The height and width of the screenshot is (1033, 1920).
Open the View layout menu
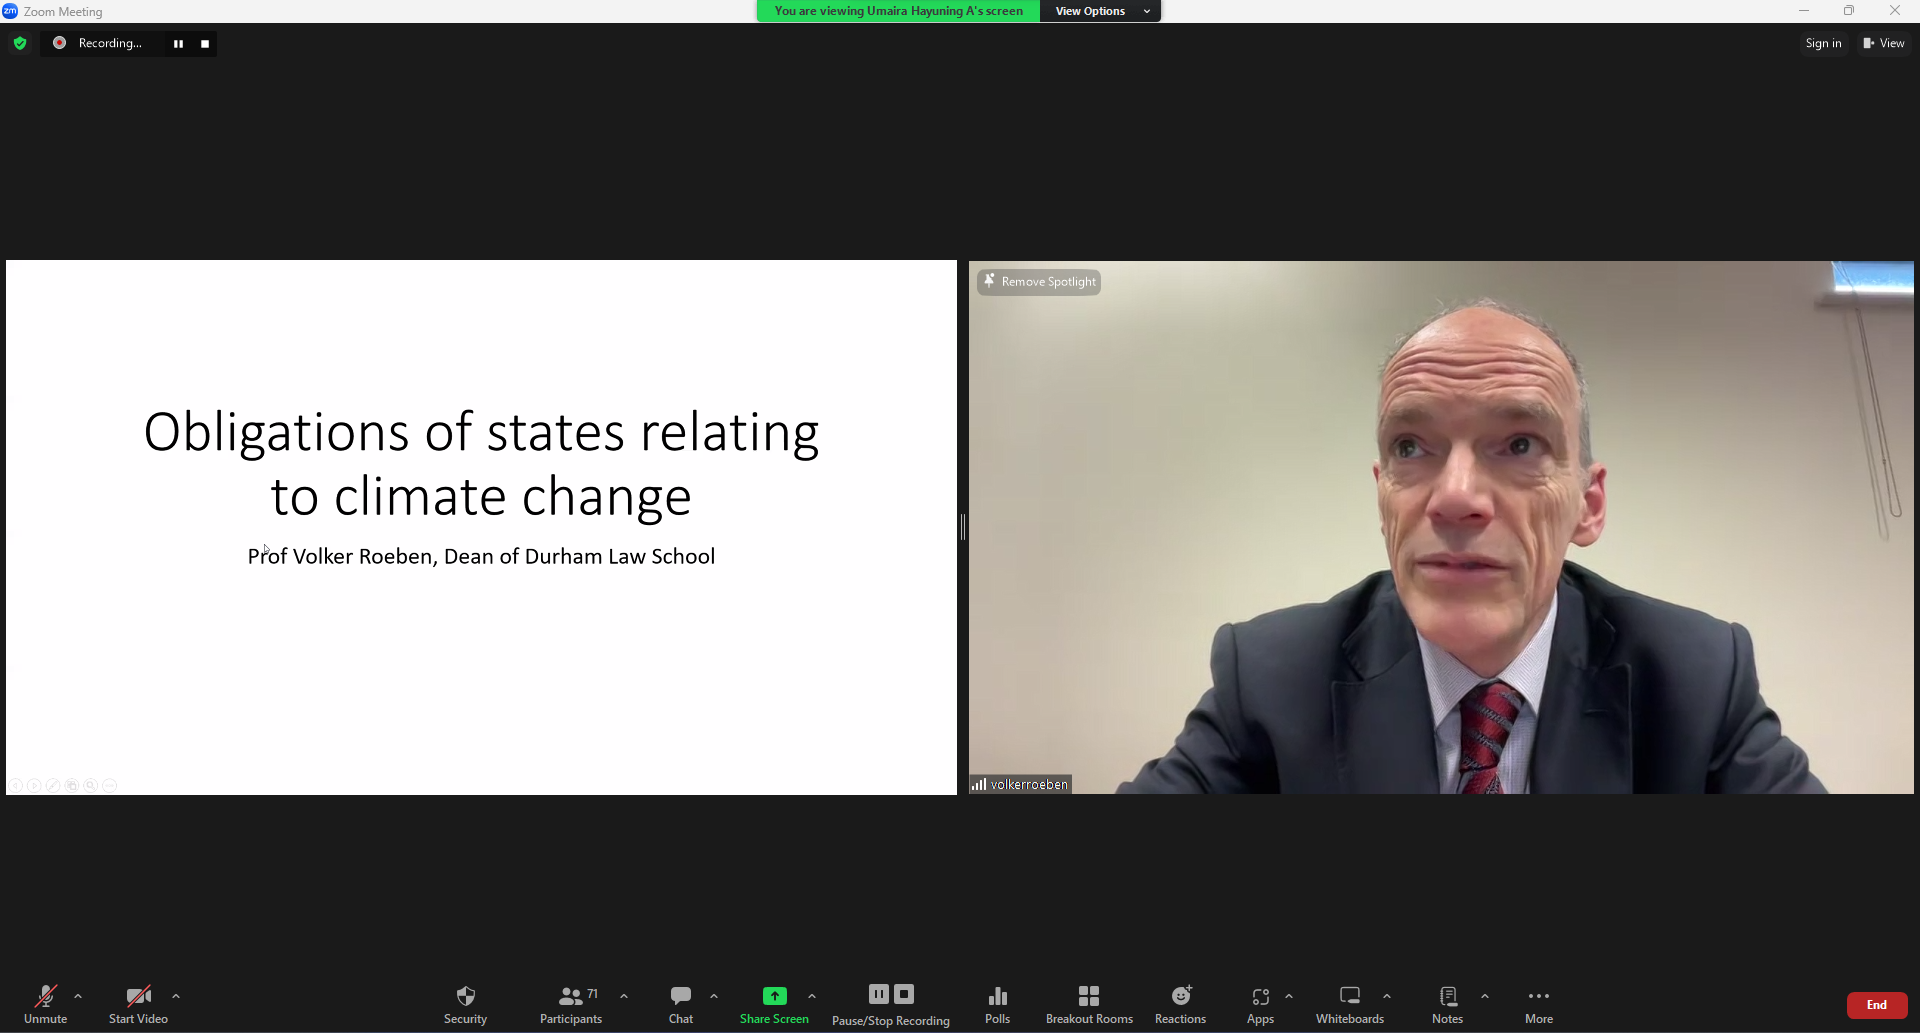point(1884,43)
